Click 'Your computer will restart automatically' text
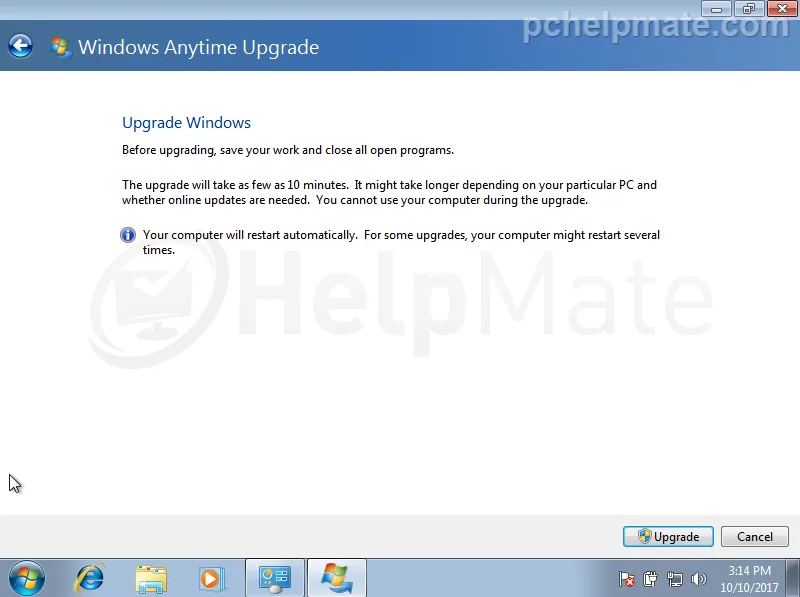This screenshot has height=597, width=800. pyautogui.click(x=401, y=242)
